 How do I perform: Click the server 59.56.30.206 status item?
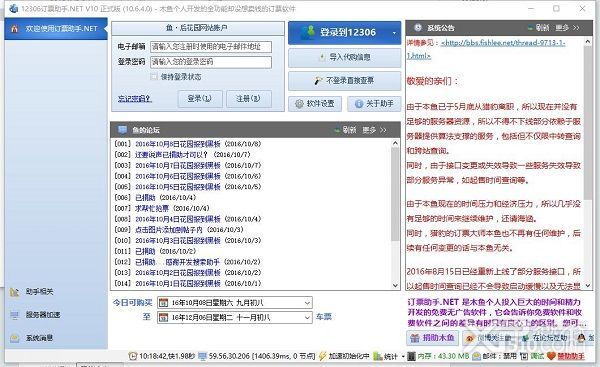click(x=256, y=356)
